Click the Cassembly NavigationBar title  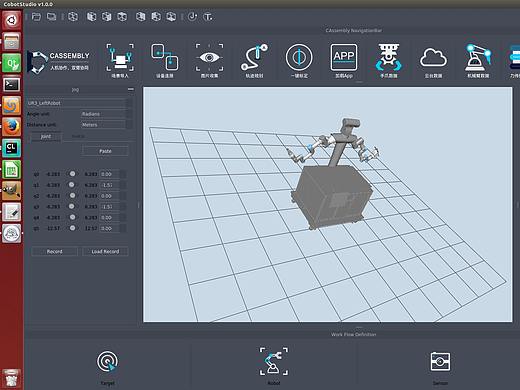coord(354,30)
